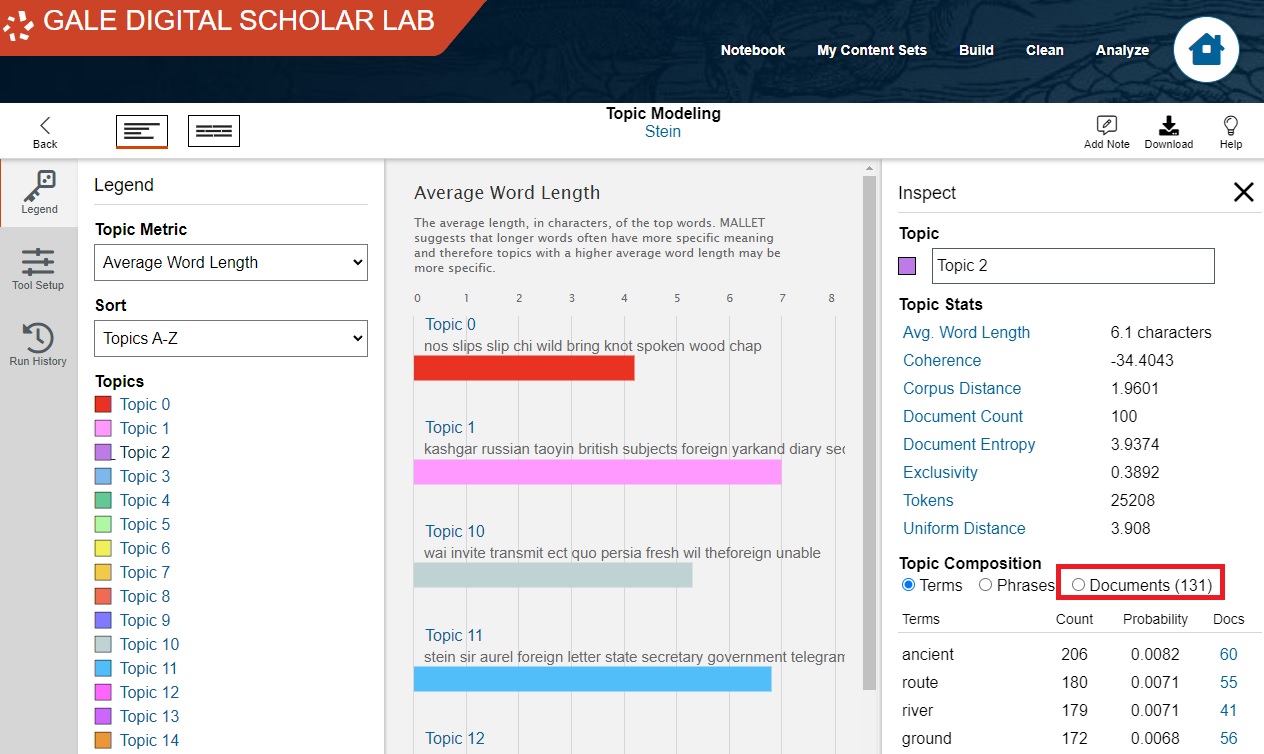Screen dimensions: 1264x754
Task: Go to the Clean menu item
Action: [1045, 50]
